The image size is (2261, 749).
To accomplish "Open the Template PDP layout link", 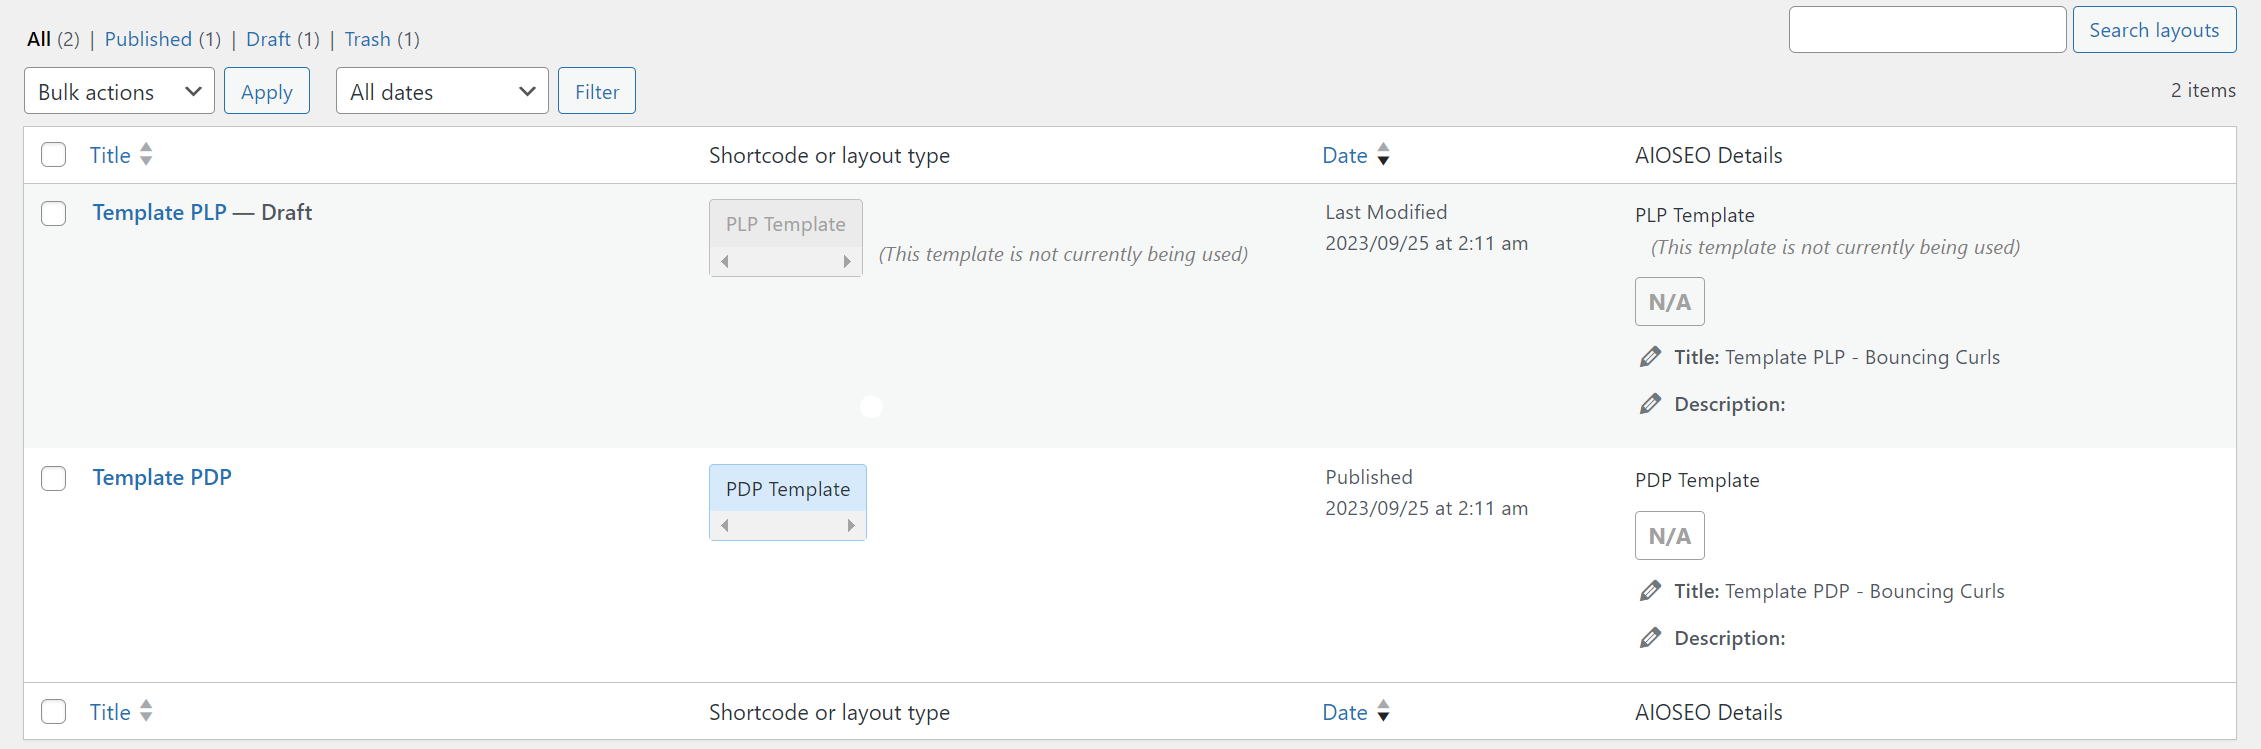I will pyautogui.click(x=162, y=478).
